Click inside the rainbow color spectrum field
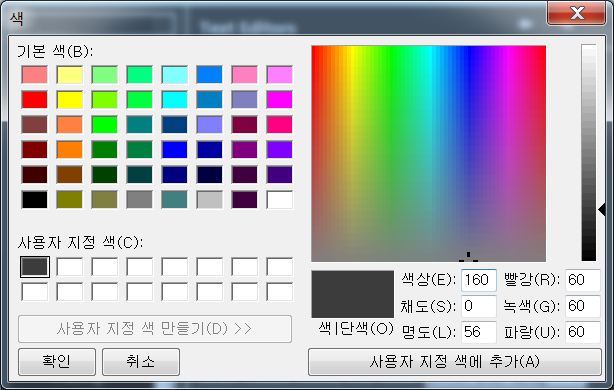This screenshot has width=614, height=390. coord(428,153)
